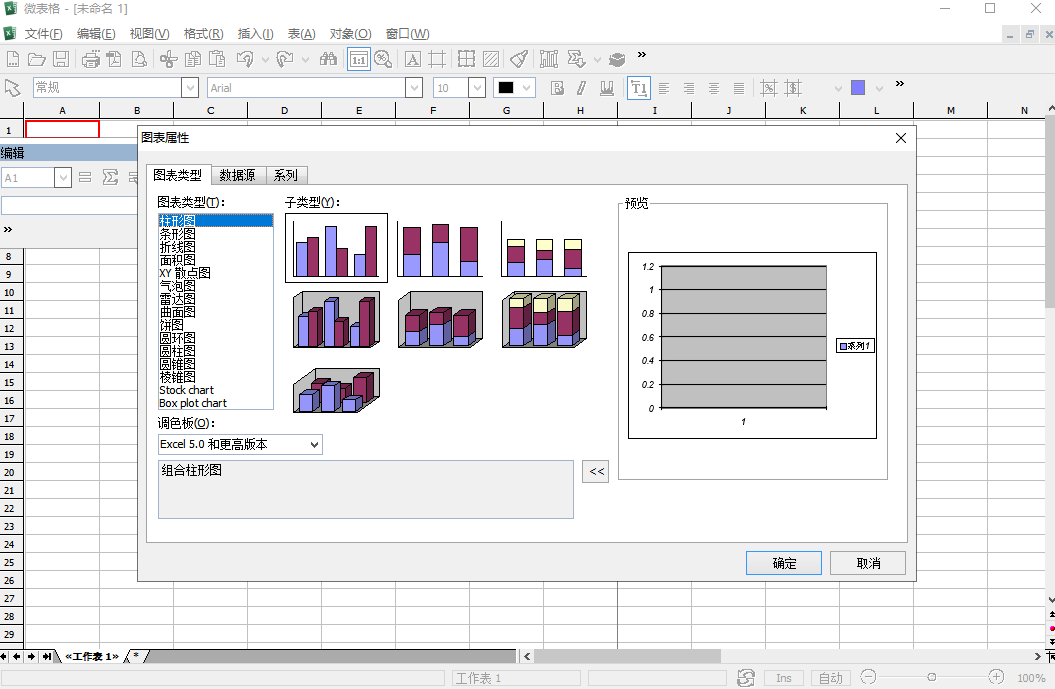Image resolution: width=1055 pixels, height=689 pixels.
Task: Switch to the 数据源 tab
Action: (x=238, y=174)
